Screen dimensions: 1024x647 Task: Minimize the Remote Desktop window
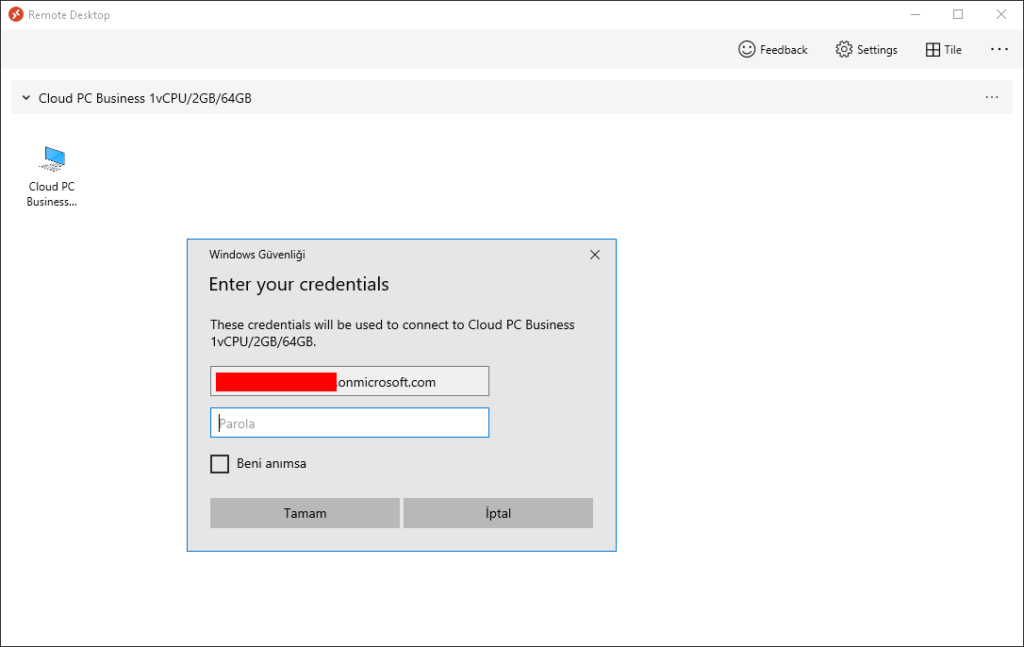click(916, 14)
